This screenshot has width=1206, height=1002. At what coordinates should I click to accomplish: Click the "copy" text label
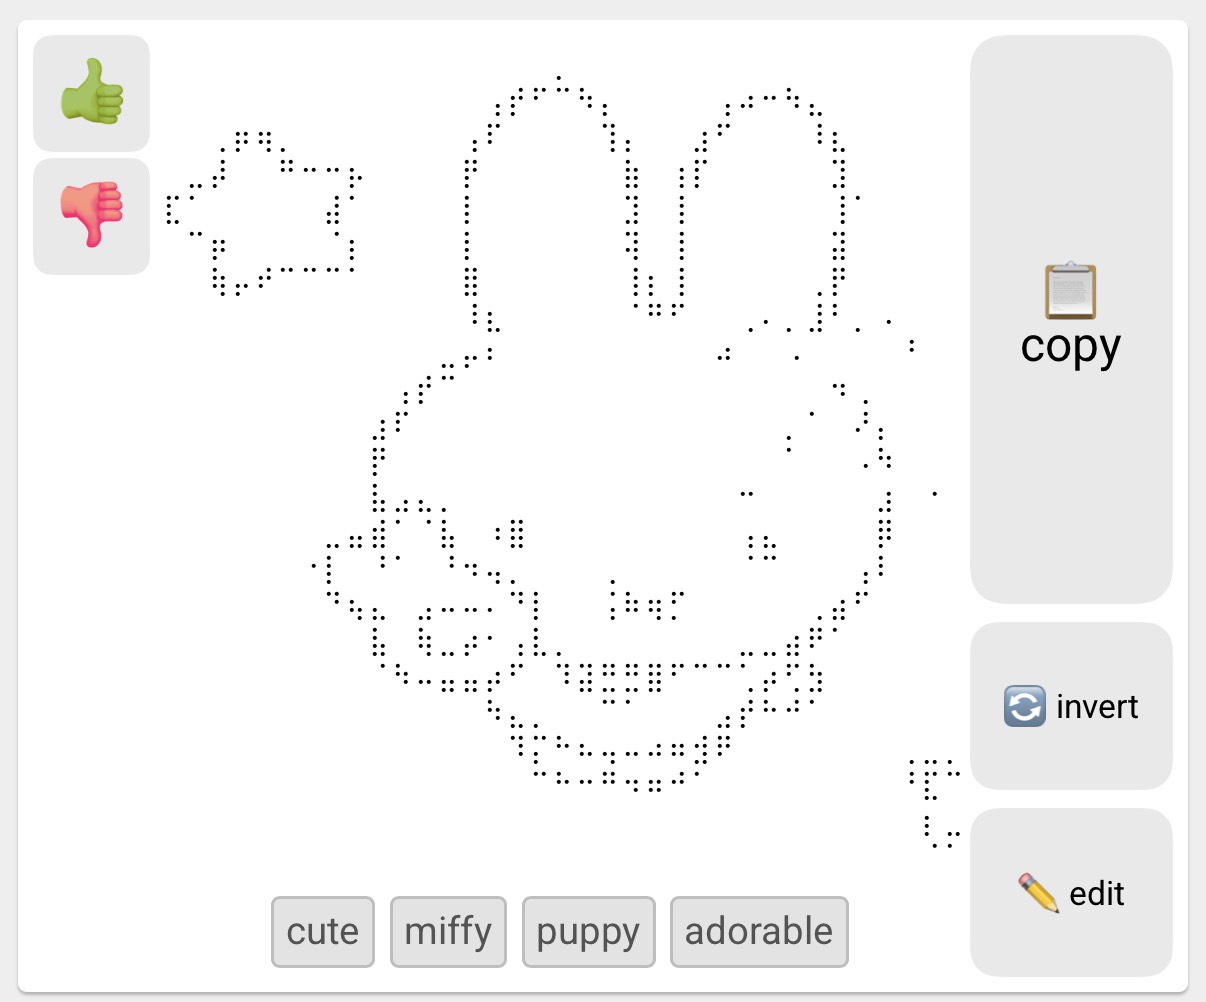coord(1071,347)
